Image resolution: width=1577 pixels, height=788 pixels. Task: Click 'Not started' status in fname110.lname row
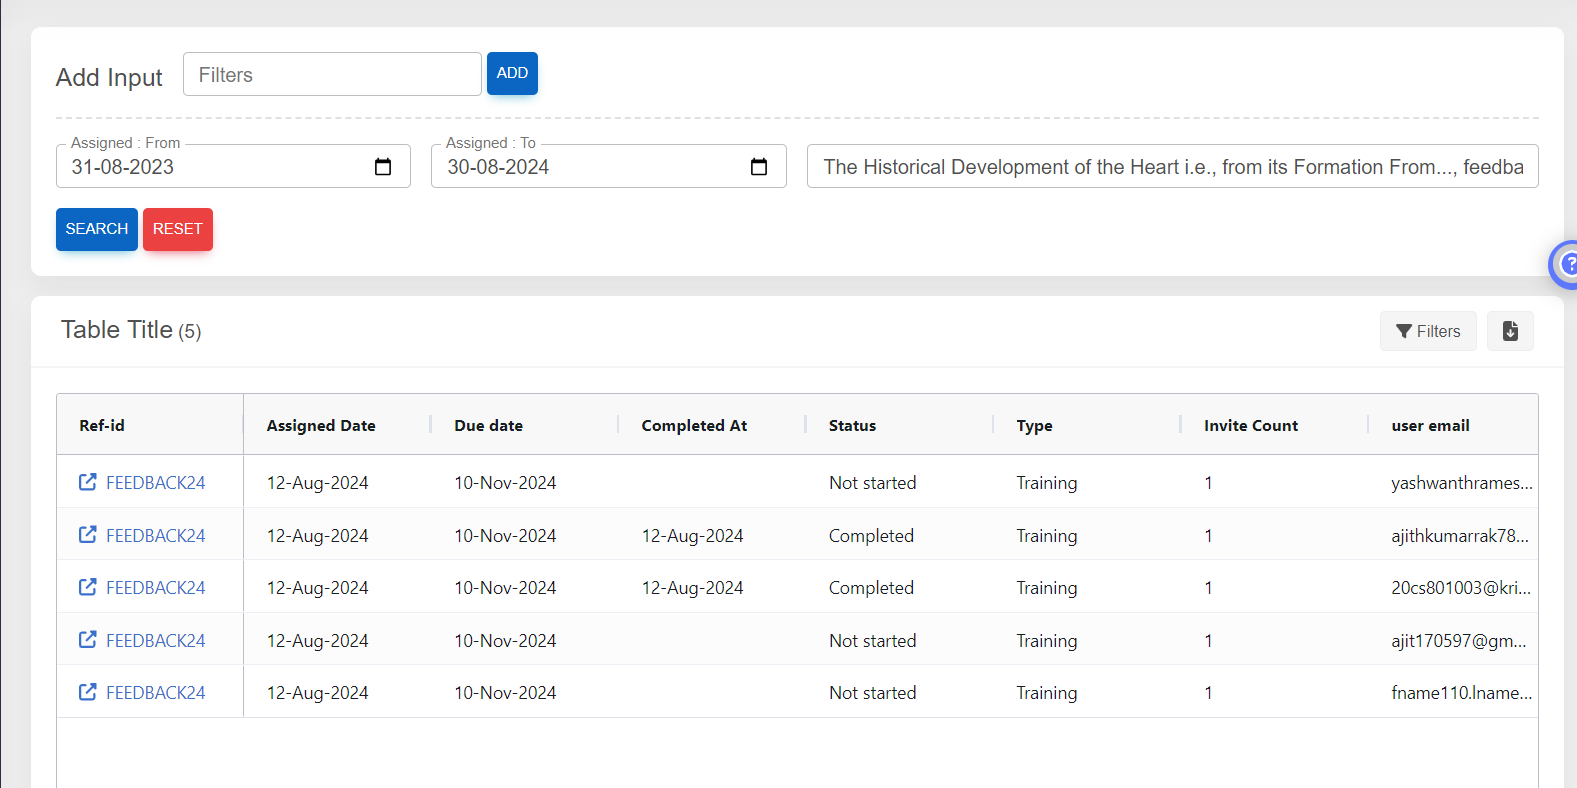pyautogui.click(x=872, y=693)
